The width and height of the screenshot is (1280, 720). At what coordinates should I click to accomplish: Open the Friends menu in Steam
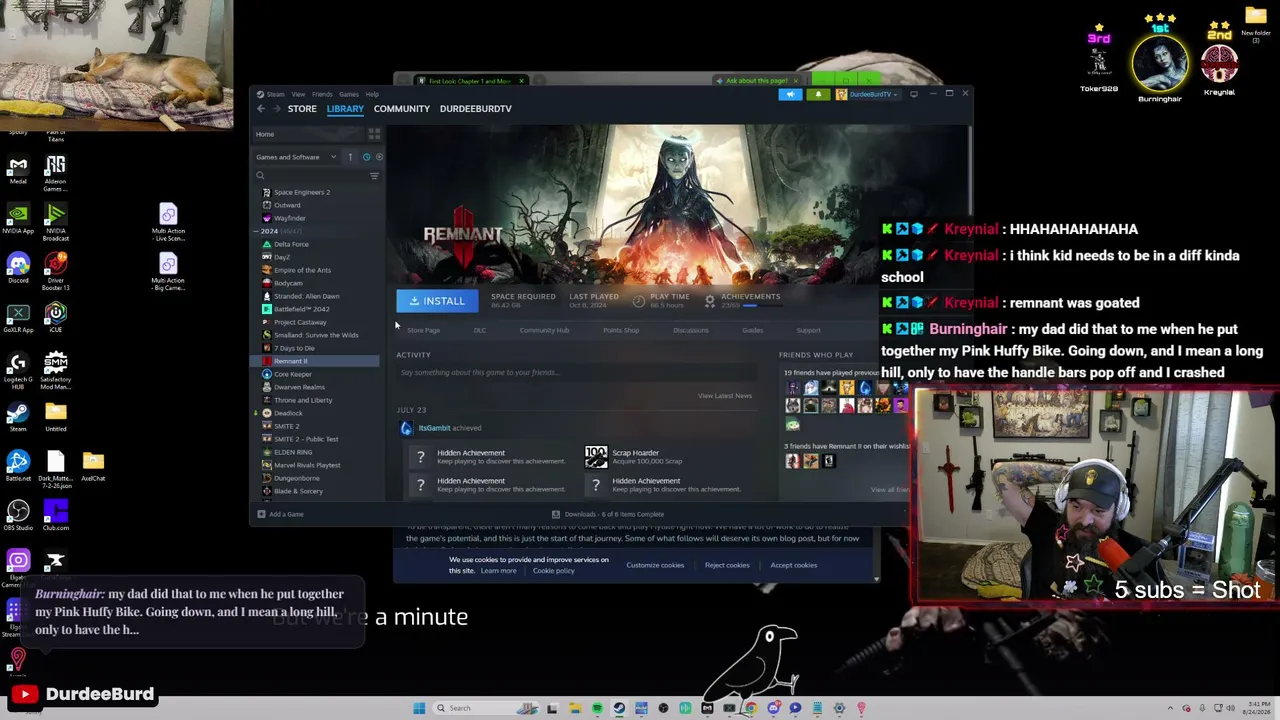click(322, 94)
